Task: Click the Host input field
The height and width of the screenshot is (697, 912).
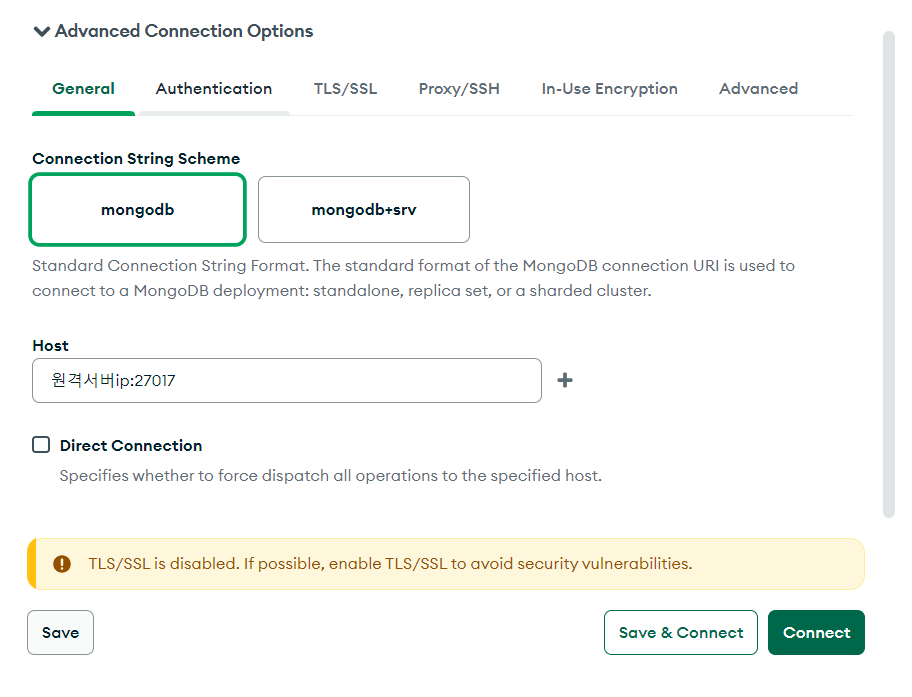Action: (x=287, y=381)
